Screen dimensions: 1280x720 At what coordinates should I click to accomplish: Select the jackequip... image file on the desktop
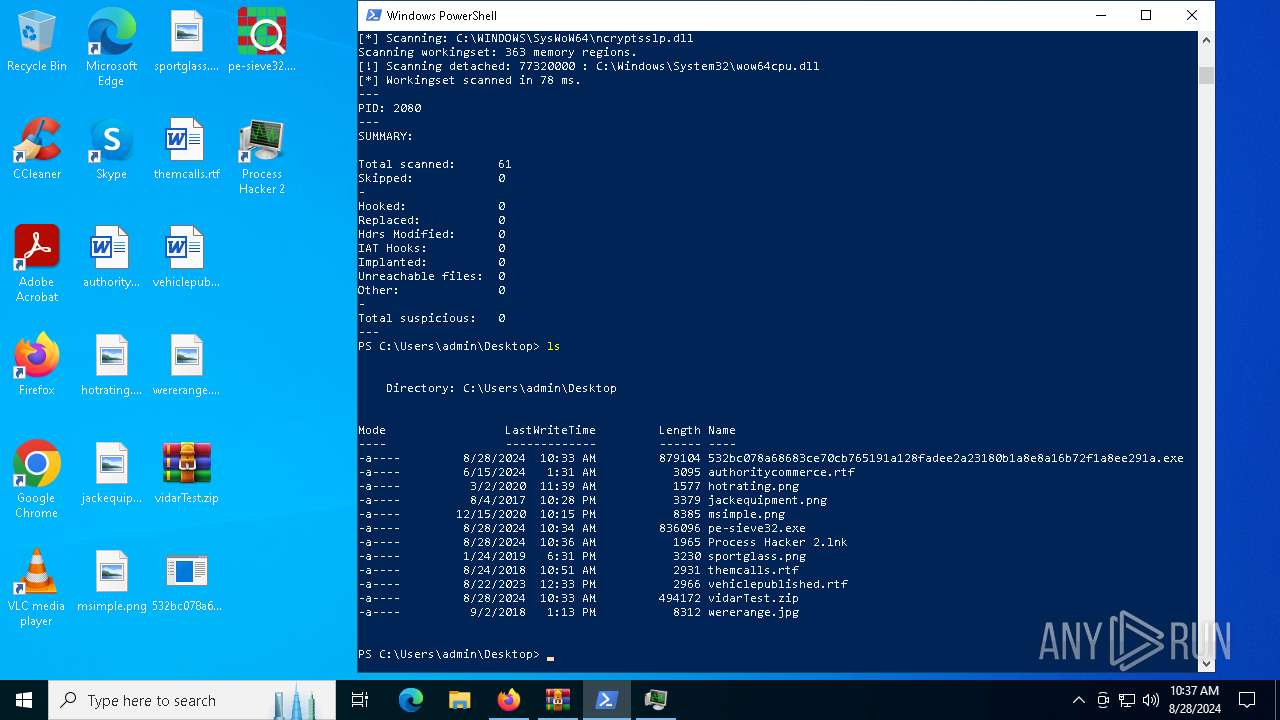click(x=111, y=474)
